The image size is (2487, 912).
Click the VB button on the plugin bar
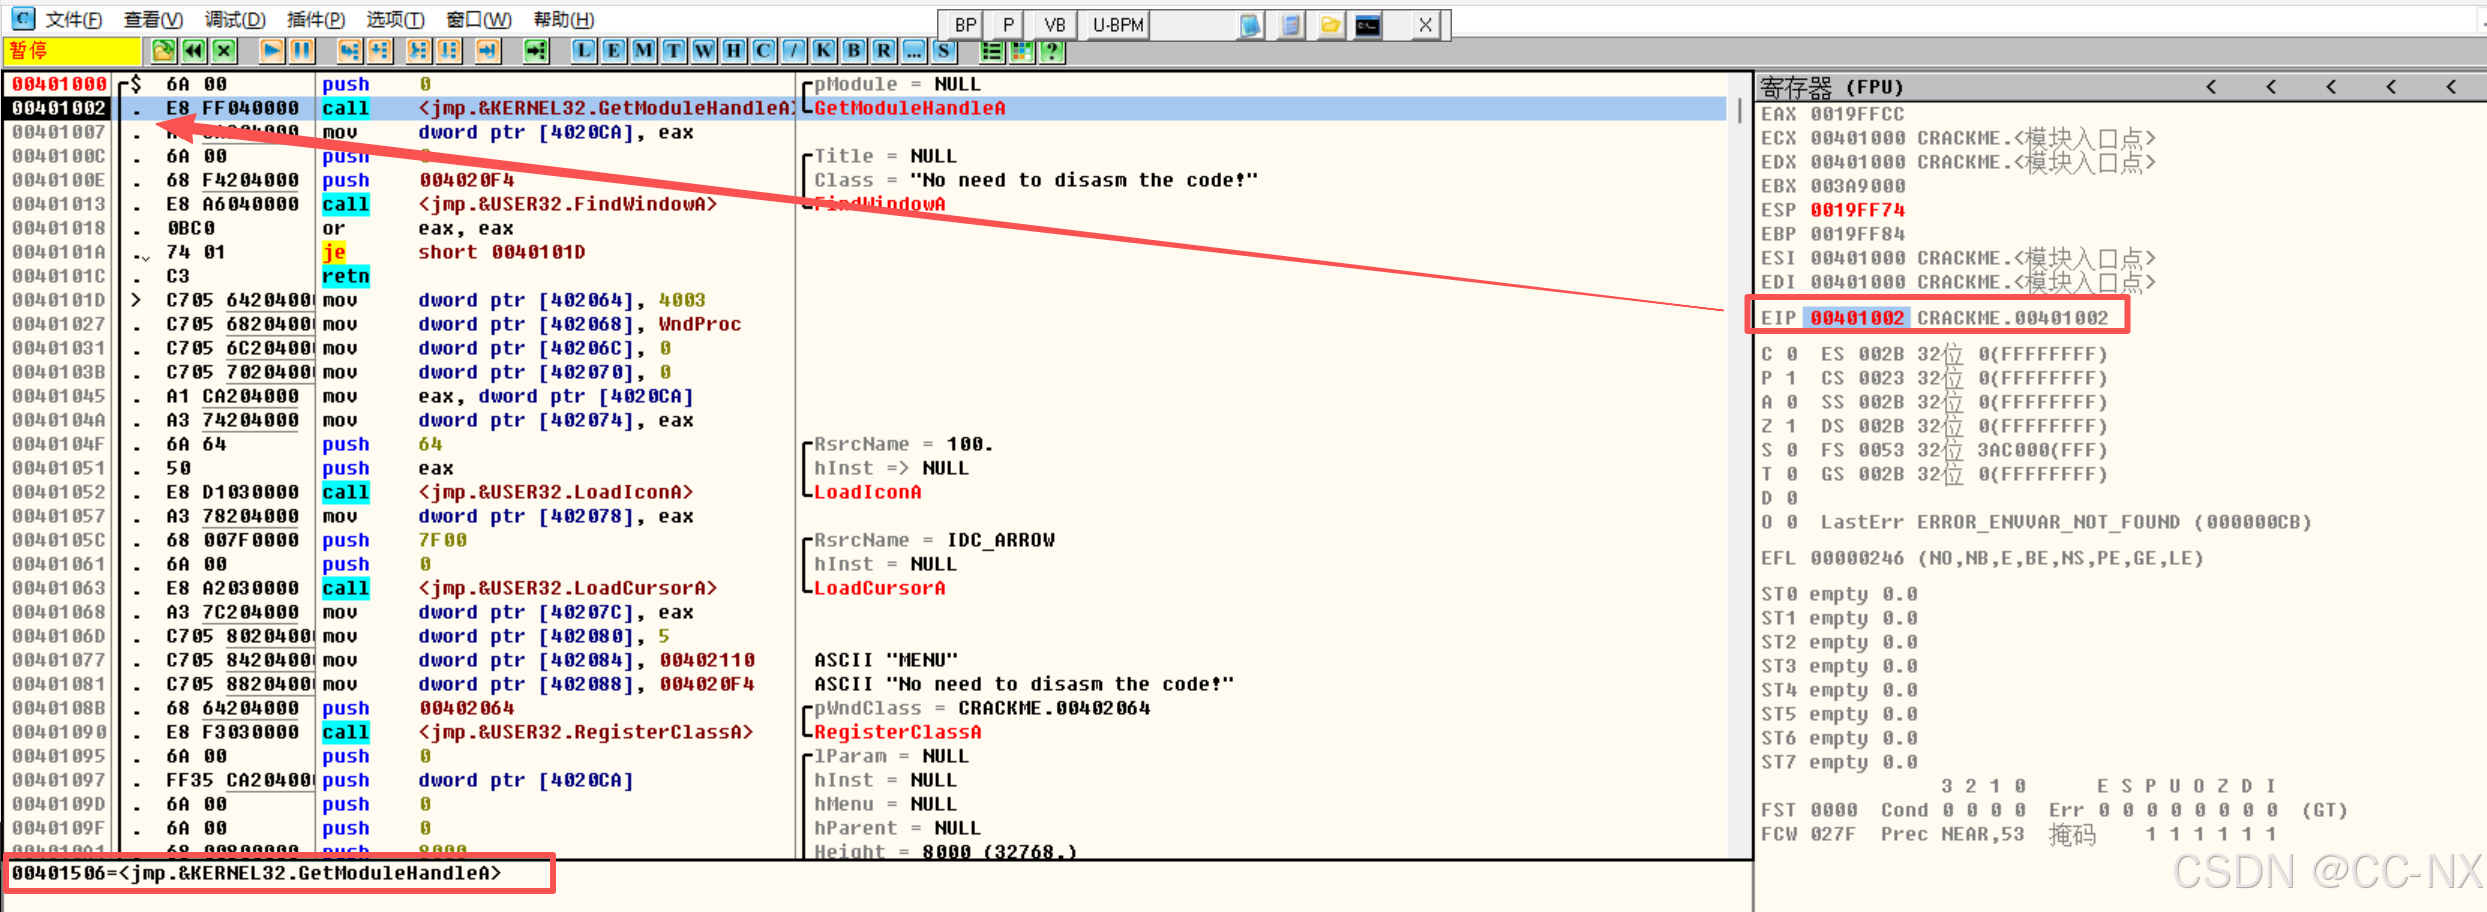(1055, 25)
